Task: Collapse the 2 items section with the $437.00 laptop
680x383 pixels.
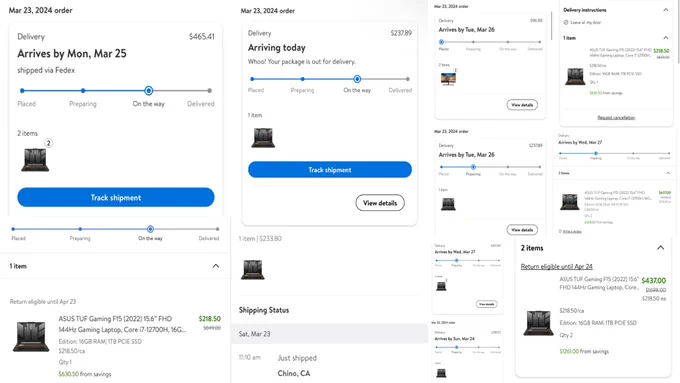Action: pos(660,248)
